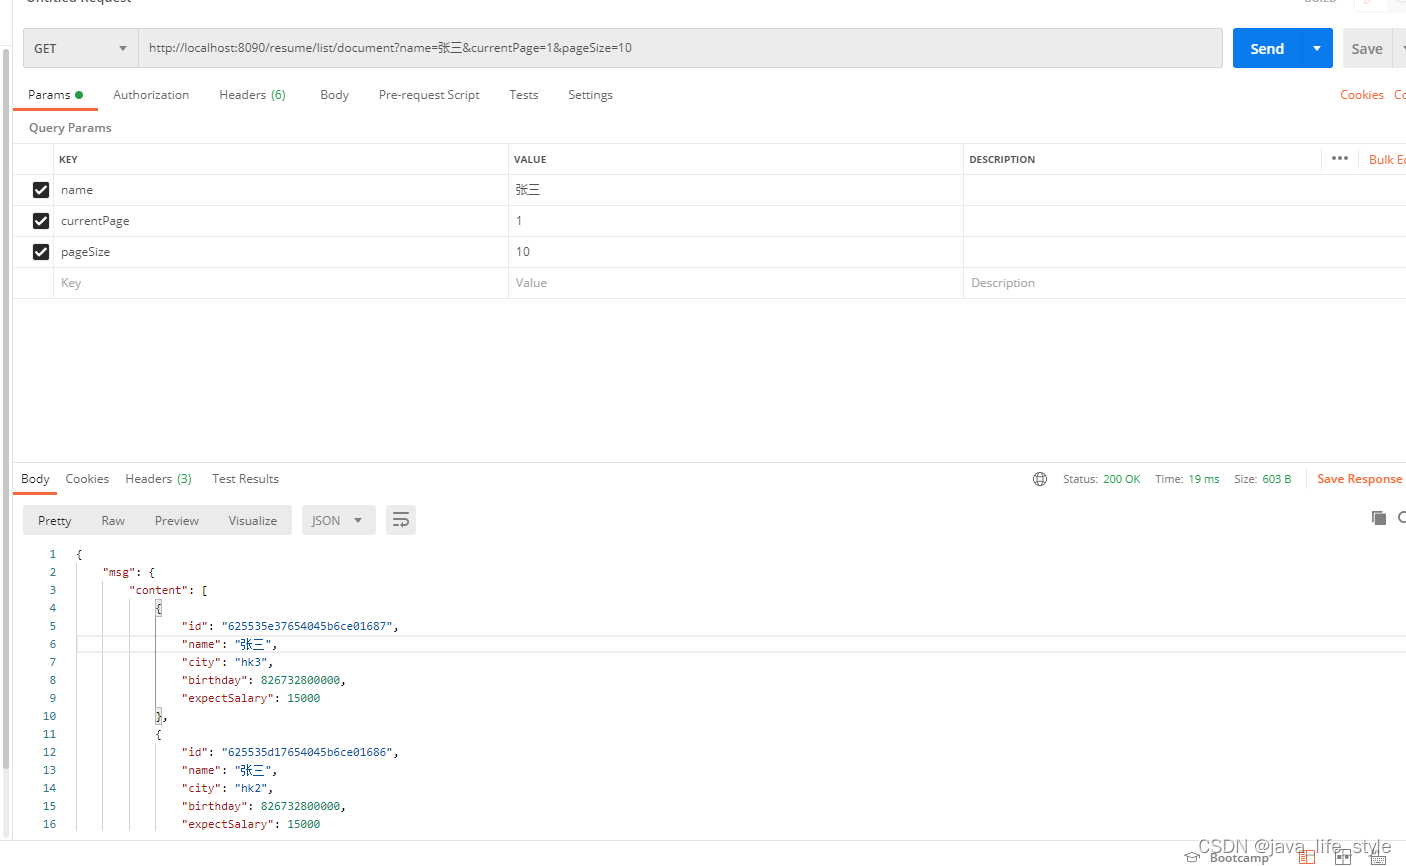This screenshot has width=1406, height=866.
Task: Open the GET method dropdown
Action: pyautogui.click(x=81, y=48)
